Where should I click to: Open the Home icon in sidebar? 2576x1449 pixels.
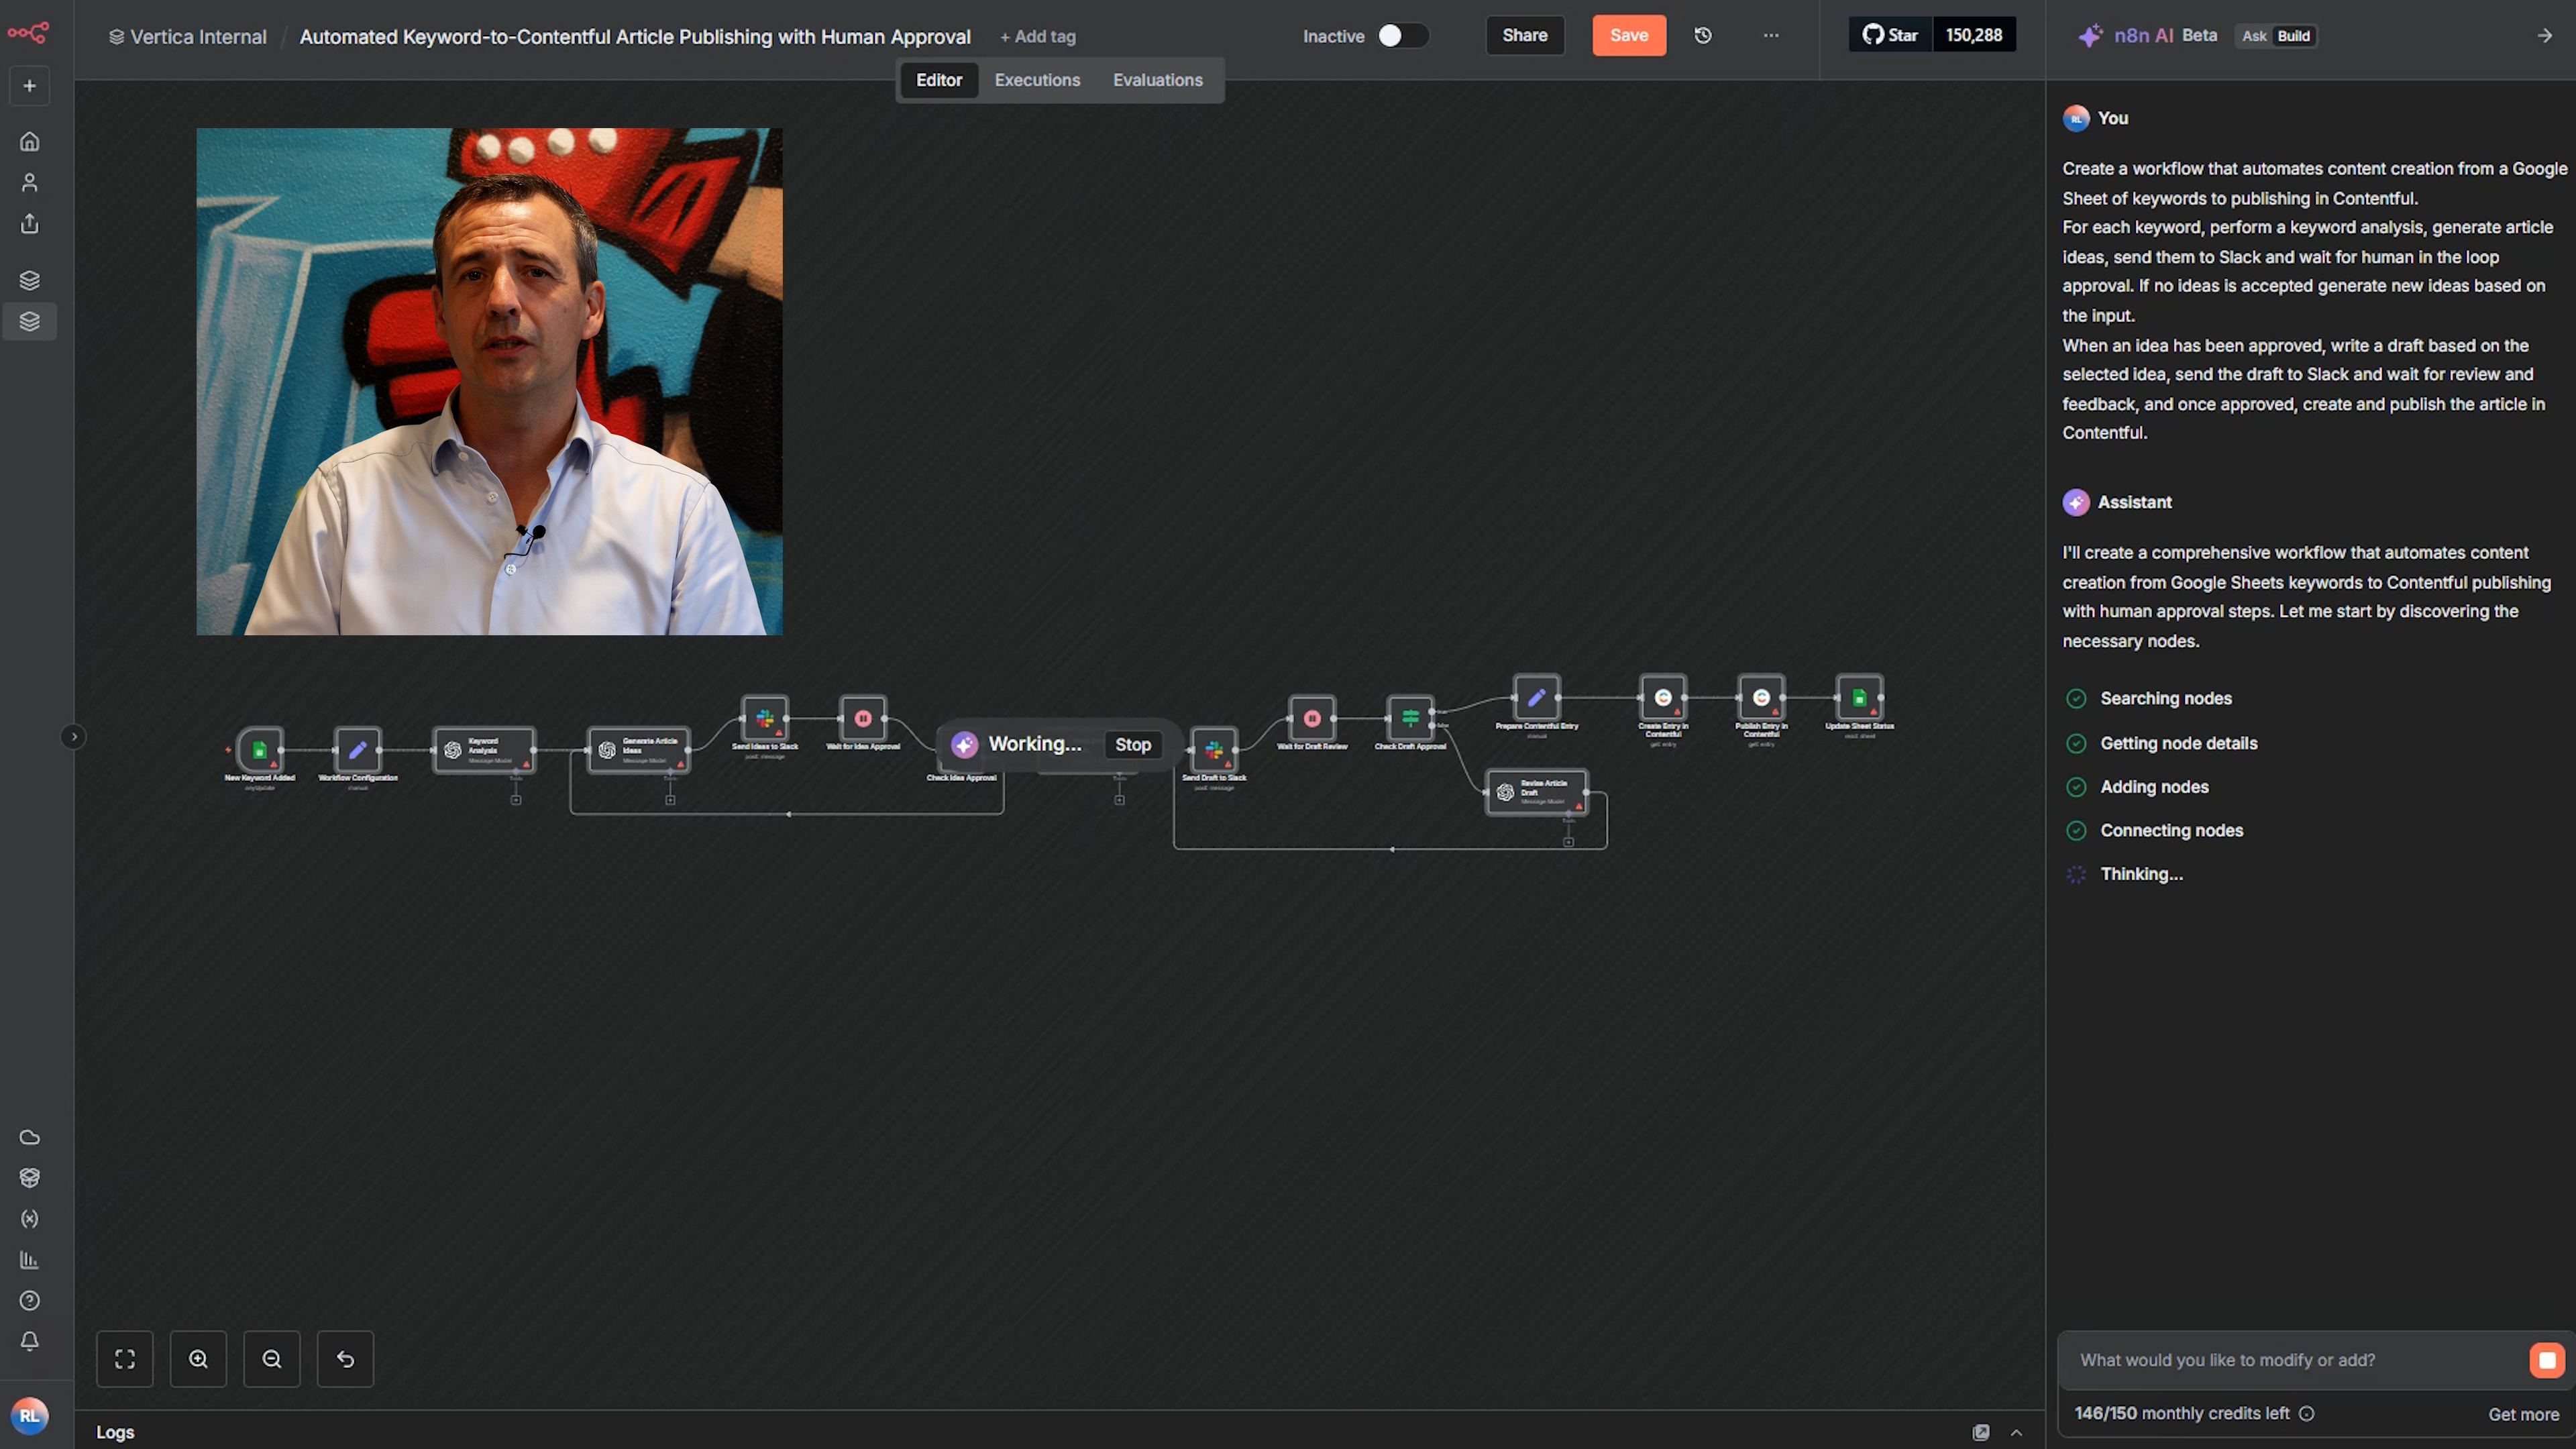30,142
